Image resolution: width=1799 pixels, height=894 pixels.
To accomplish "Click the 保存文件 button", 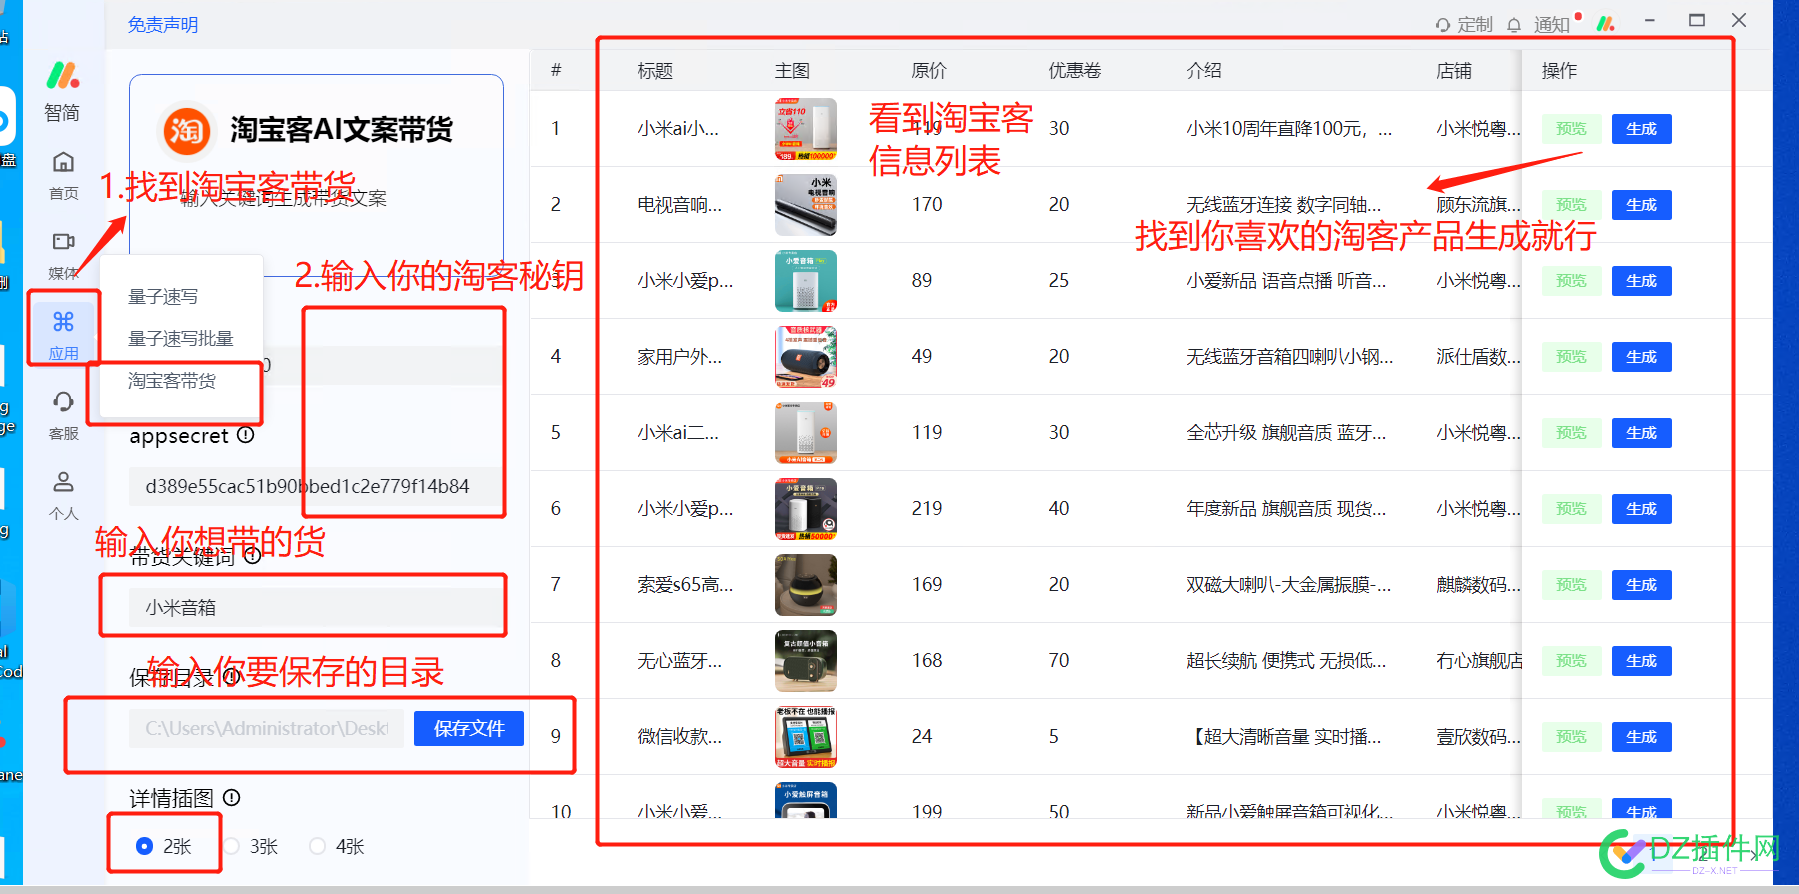I will 469,728.
